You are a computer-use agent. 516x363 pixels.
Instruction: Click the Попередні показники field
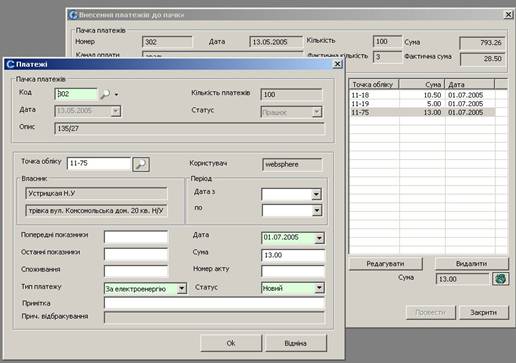tap(136, 237)
